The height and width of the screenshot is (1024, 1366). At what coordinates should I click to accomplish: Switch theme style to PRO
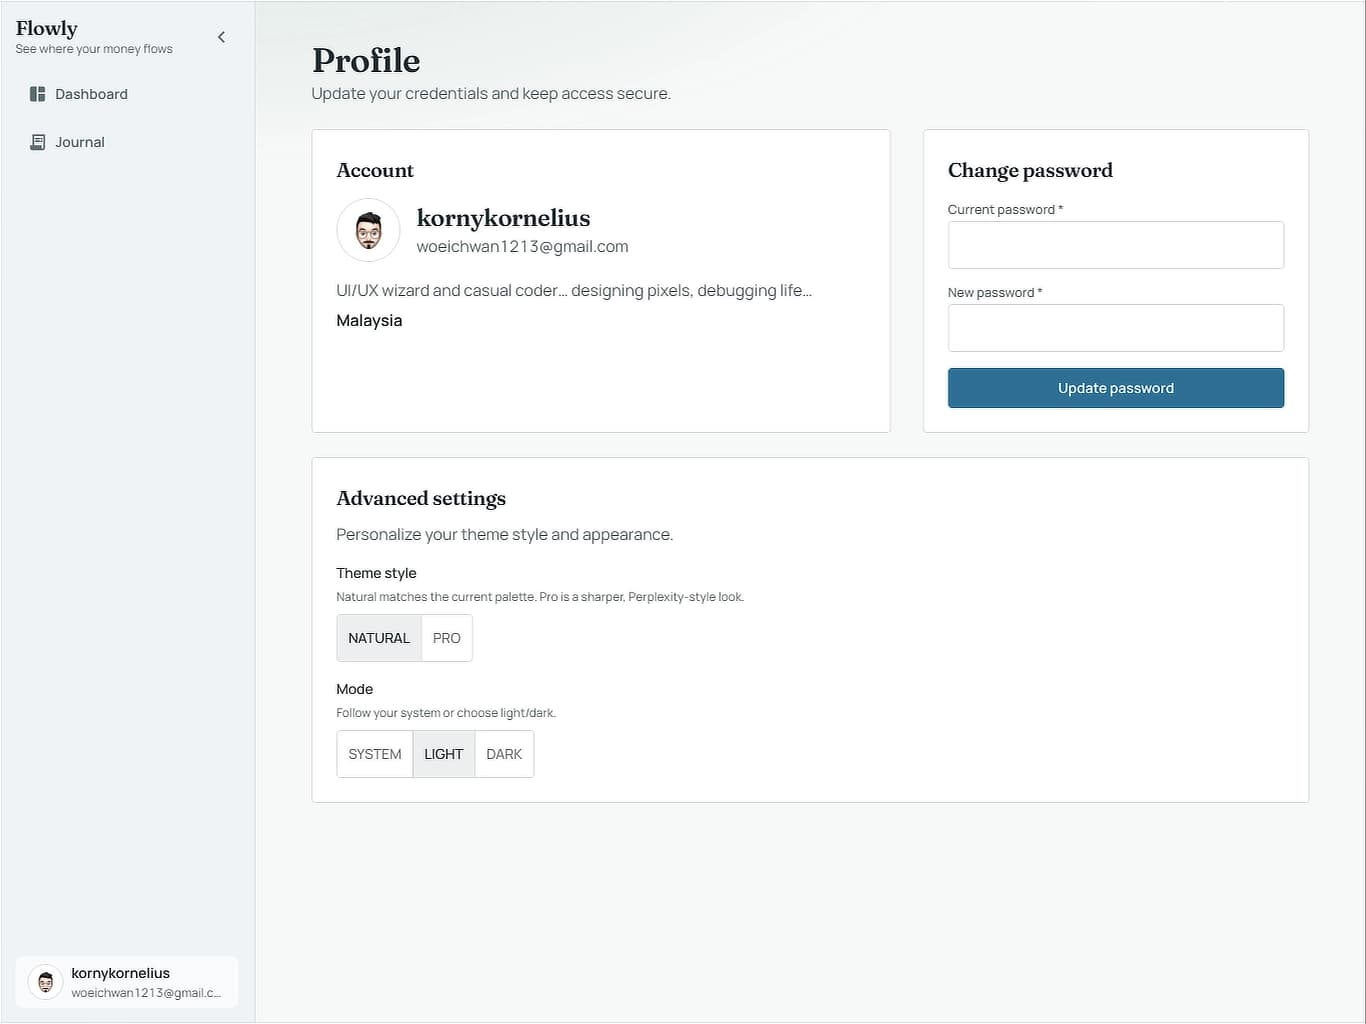click(x=446, y=637)
